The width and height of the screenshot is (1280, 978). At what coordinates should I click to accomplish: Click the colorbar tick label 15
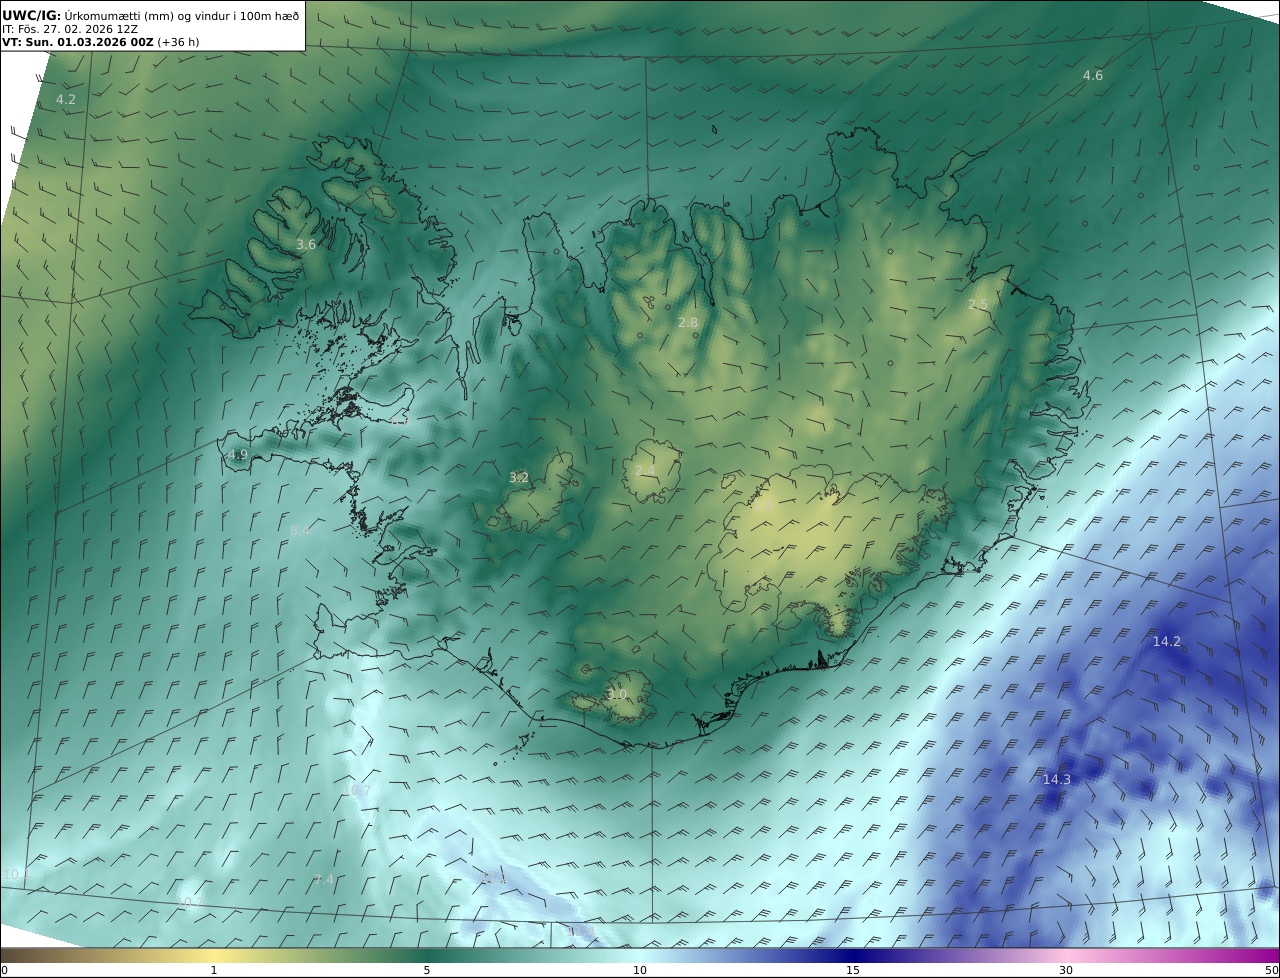853,970
